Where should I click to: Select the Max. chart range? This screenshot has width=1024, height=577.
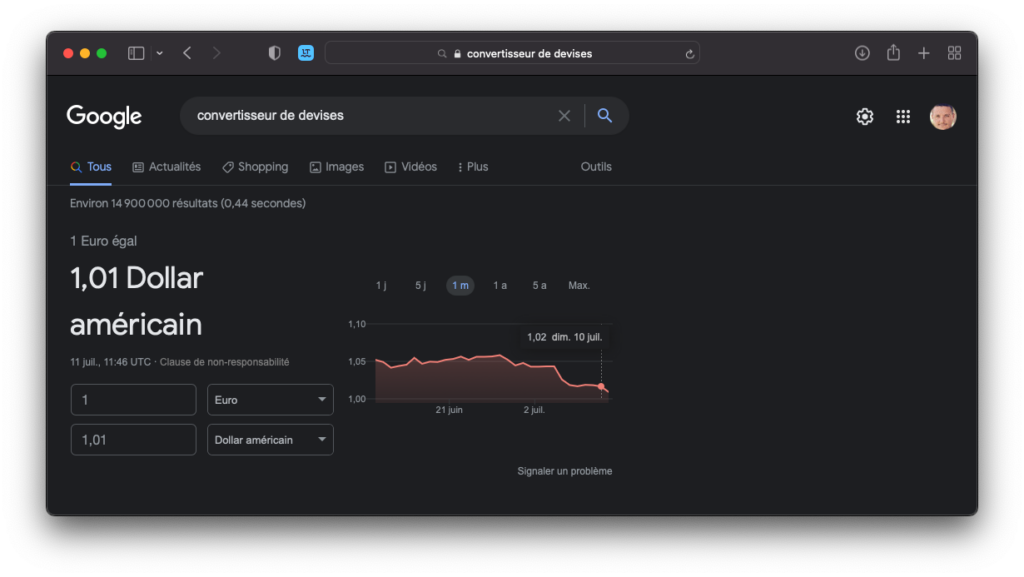[579, 285]
